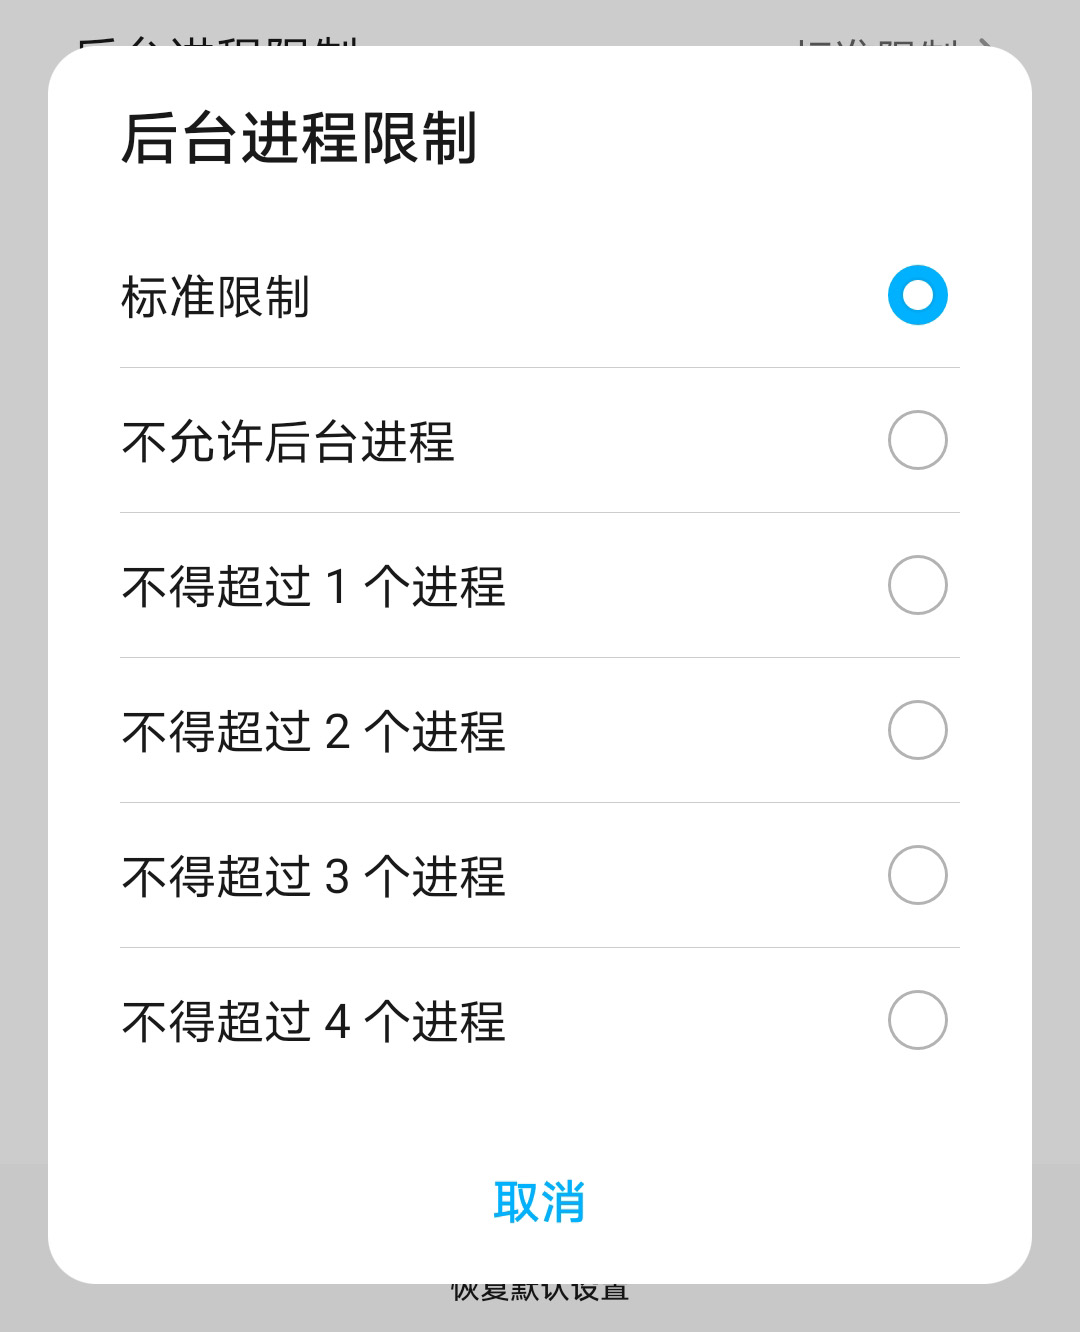Click the 标准限制 value text behind dialog top

(878, 42)
